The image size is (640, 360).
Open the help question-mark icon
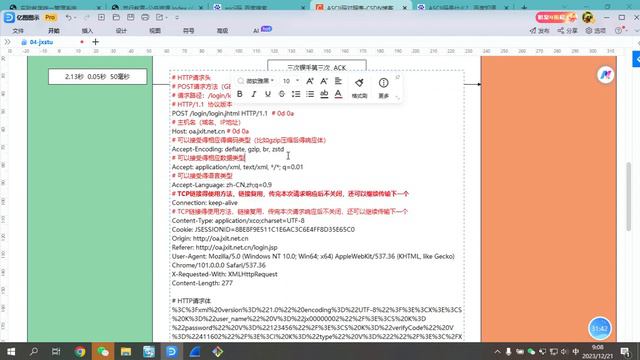click(619, 31)
